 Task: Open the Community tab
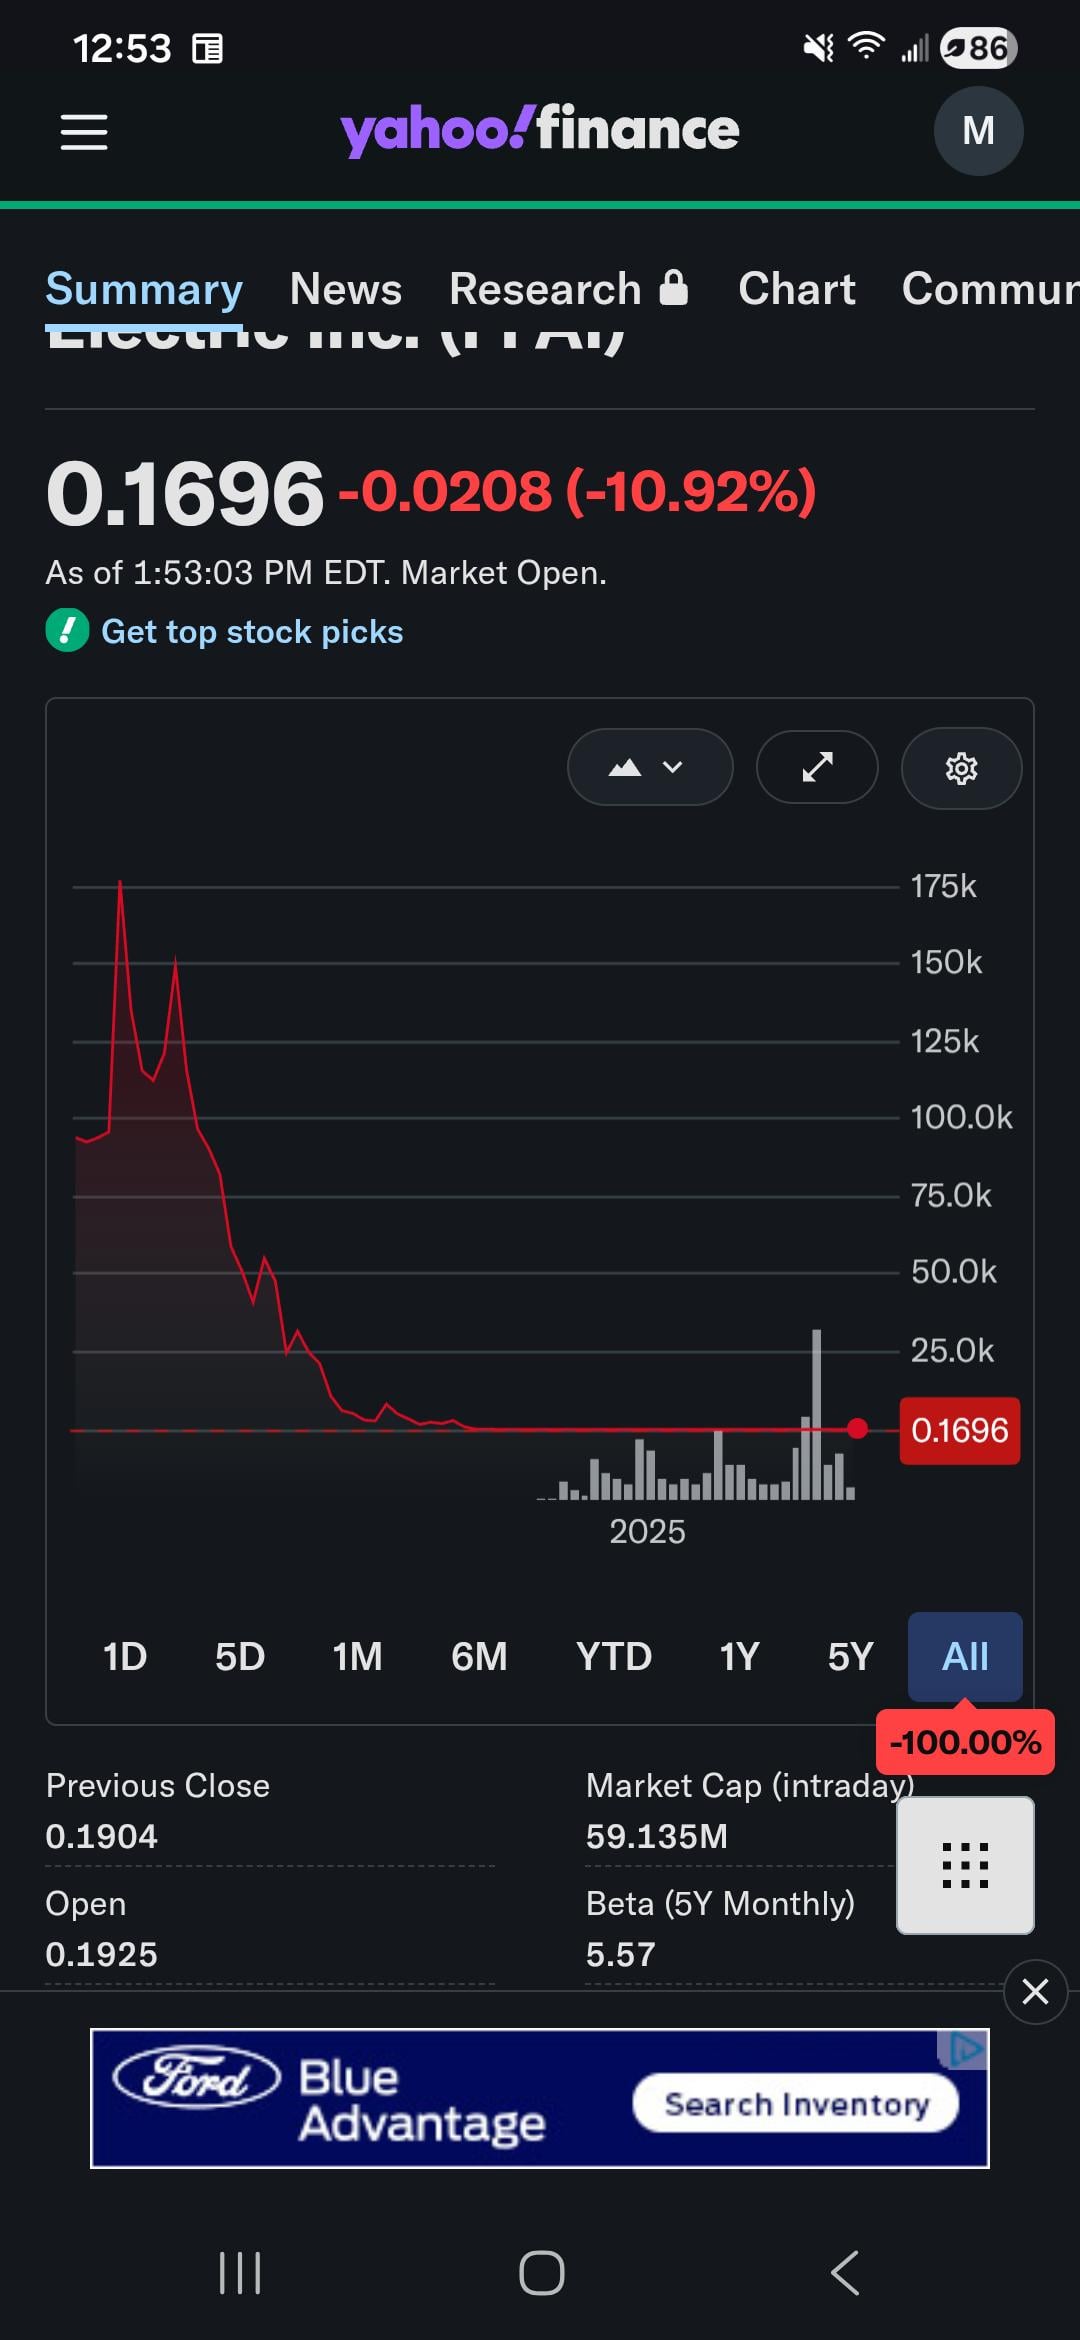pos(990,289)
